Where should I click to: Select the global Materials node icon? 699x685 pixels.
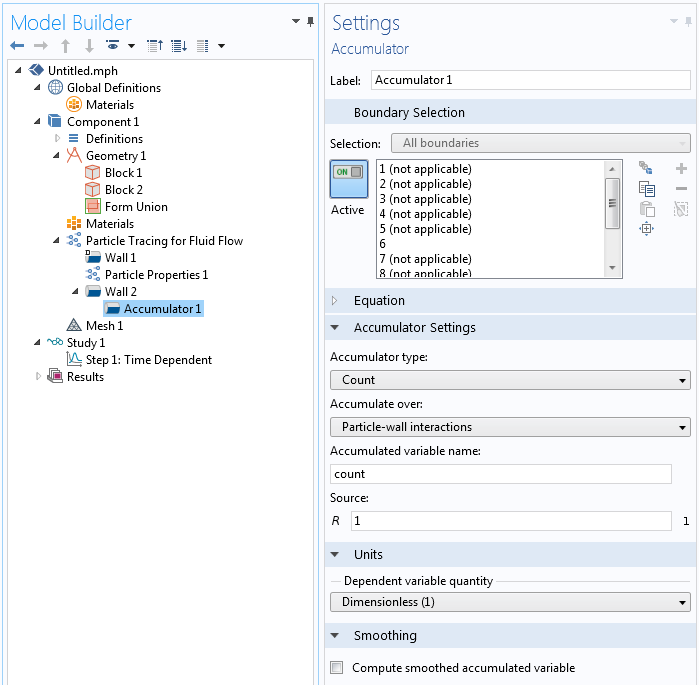coord(74,104)
